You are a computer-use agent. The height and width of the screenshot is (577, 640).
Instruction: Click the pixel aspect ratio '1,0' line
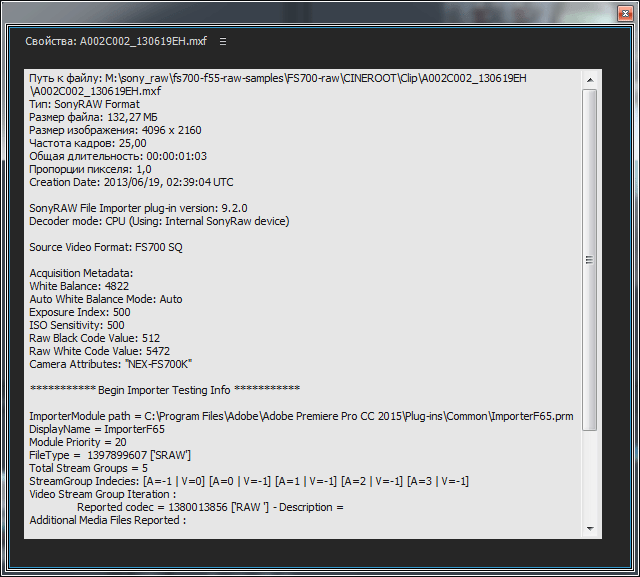90,169
